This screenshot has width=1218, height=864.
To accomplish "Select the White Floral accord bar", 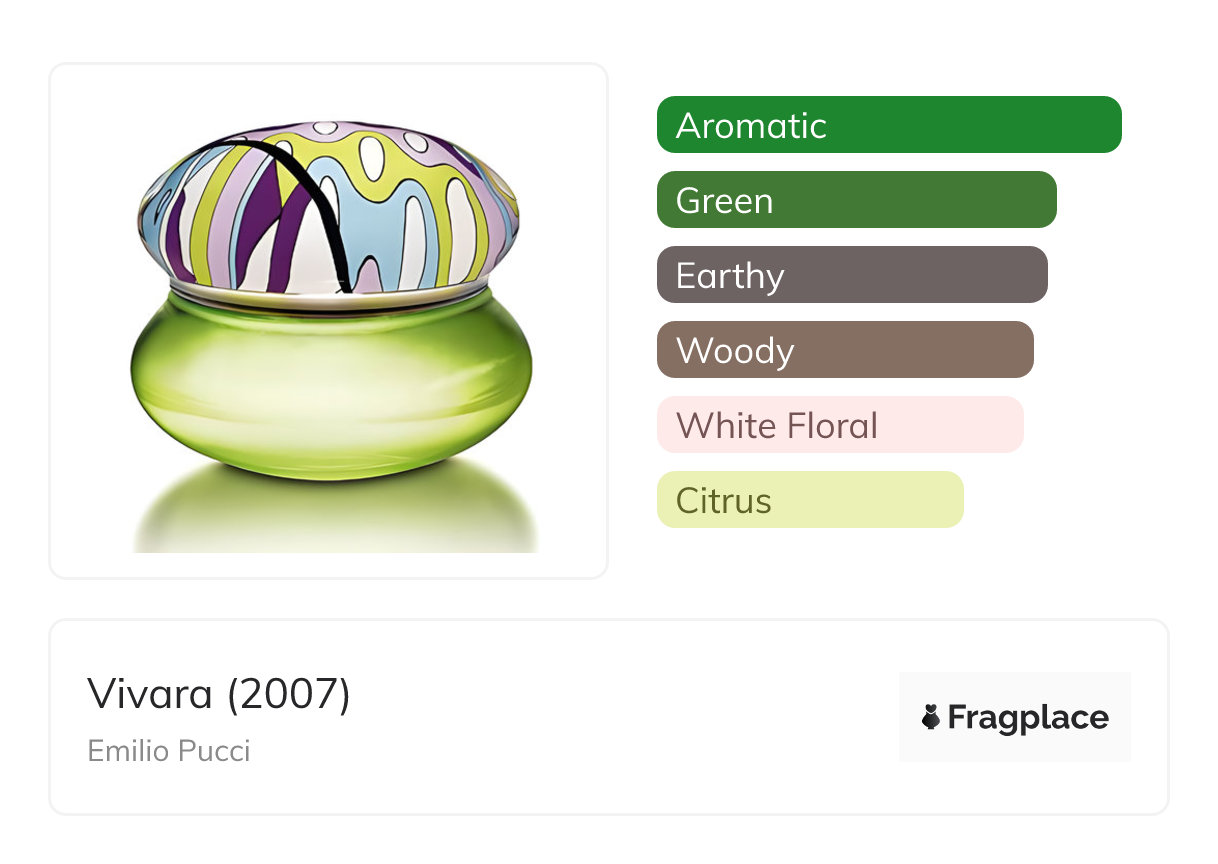I will pyautogui.click(x=840, y=425).
